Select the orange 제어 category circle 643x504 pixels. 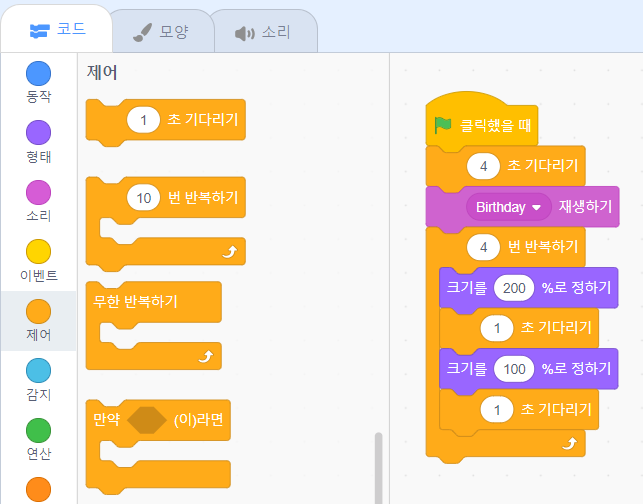[39, 311]
